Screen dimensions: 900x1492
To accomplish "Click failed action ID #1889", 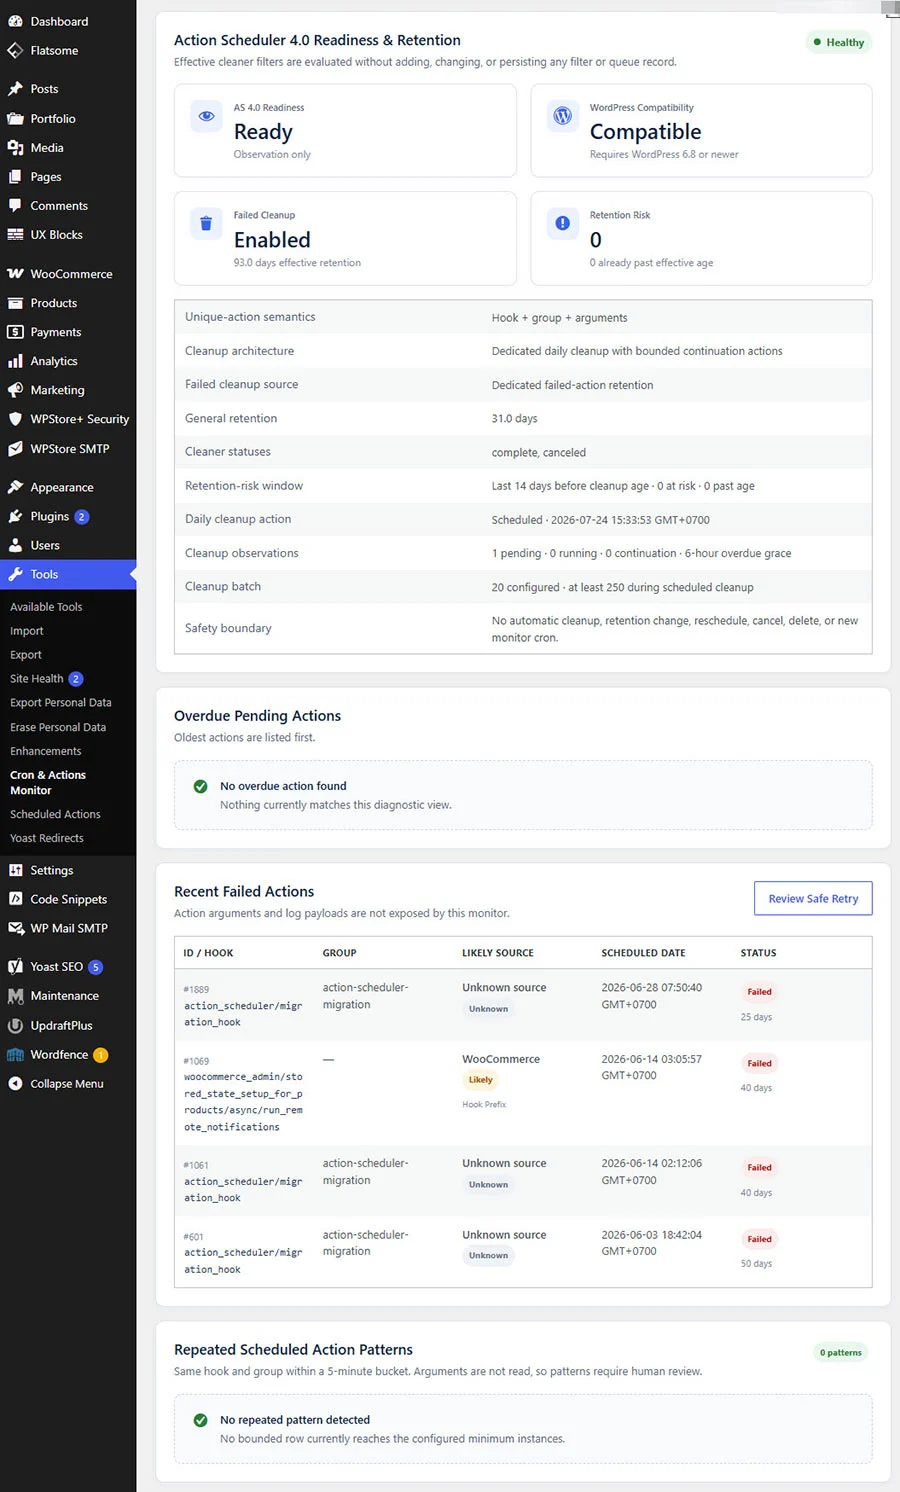I will (196, 989).
